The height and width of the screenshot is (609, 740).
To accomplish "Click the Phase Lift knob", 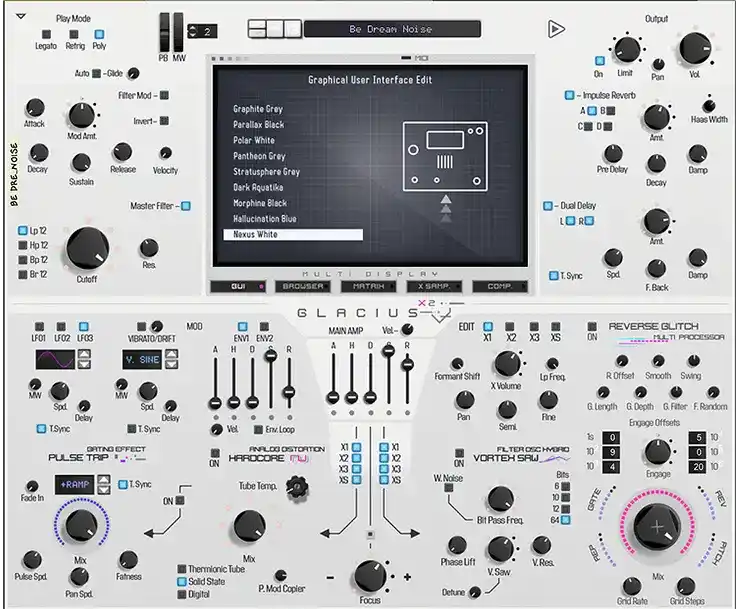I will [x=457, y=545].
